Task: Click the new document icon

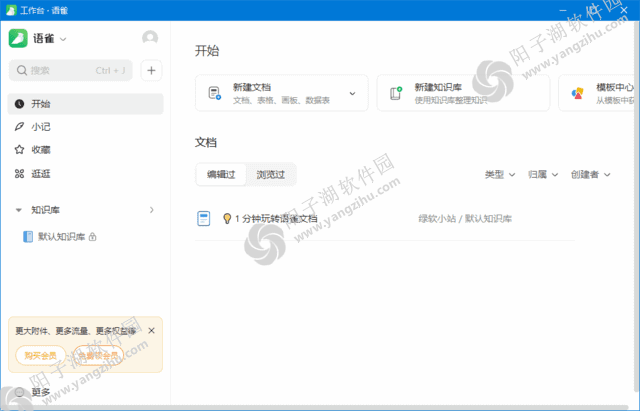Action: [x=215, y=93]
